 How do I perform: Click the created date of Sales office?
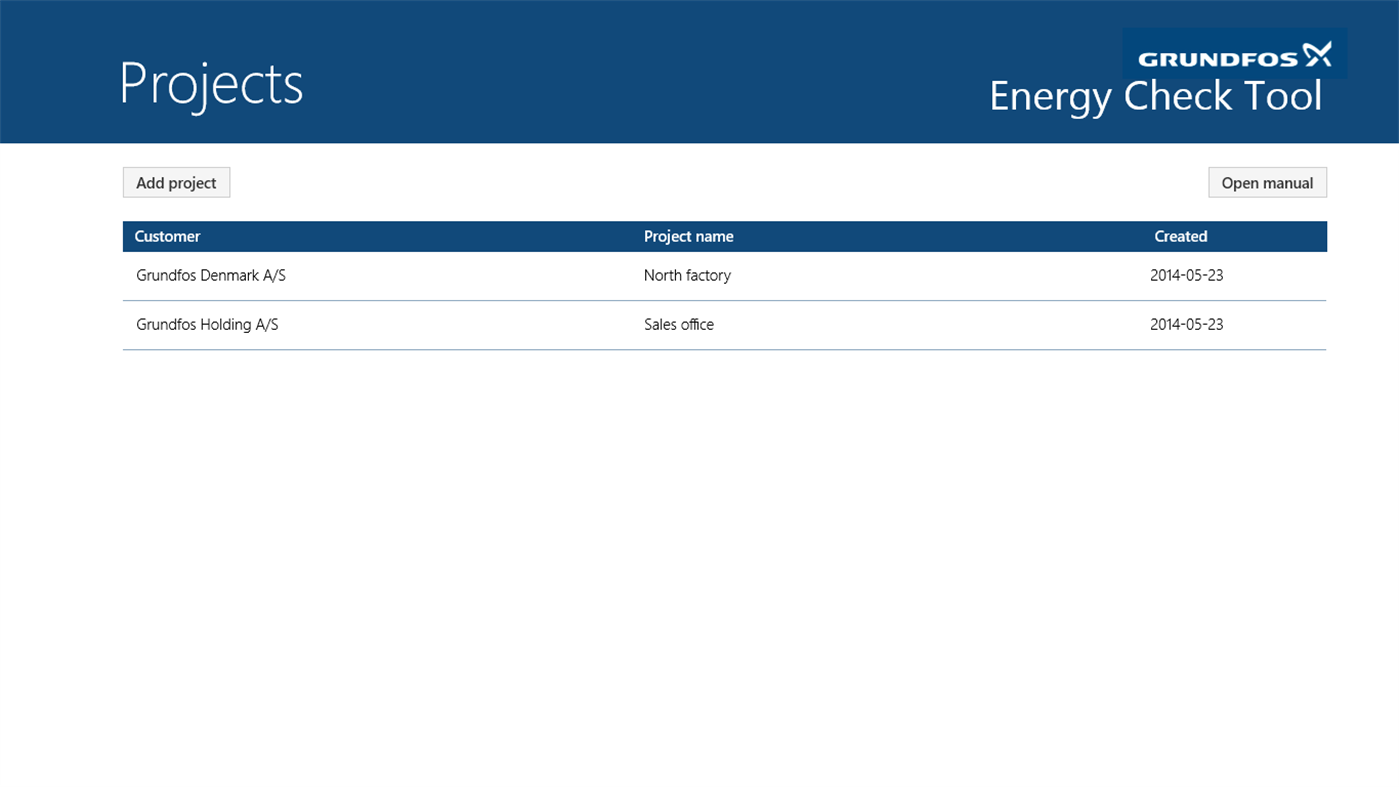coord(1187,324)
